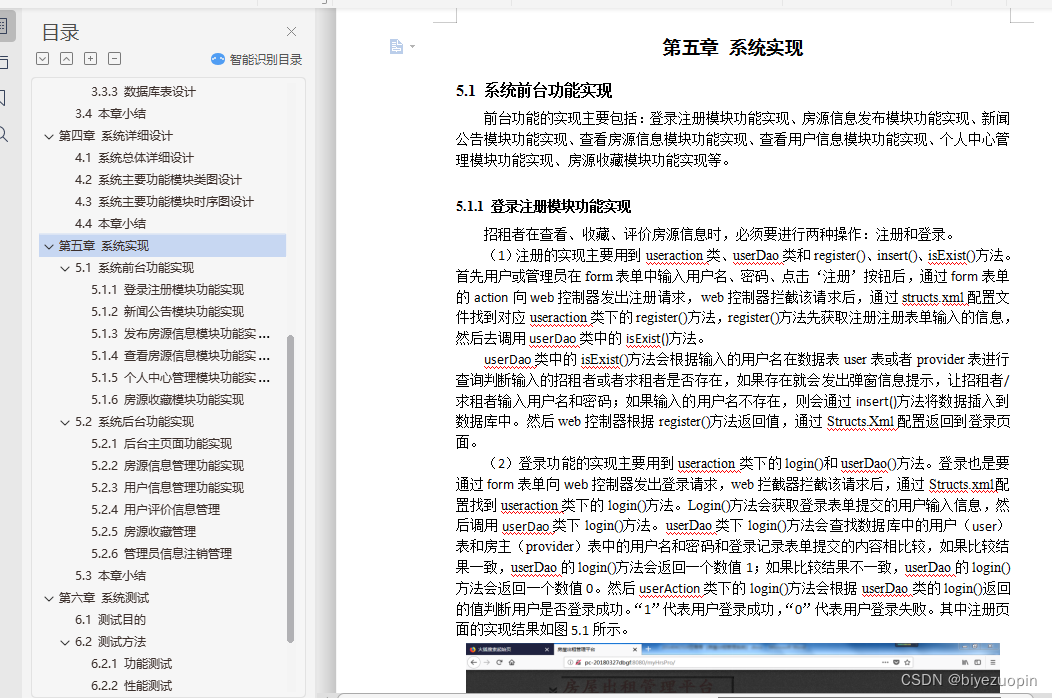Click heading 5.1 系统前台功能实现 in document

[x=534, y=91]
